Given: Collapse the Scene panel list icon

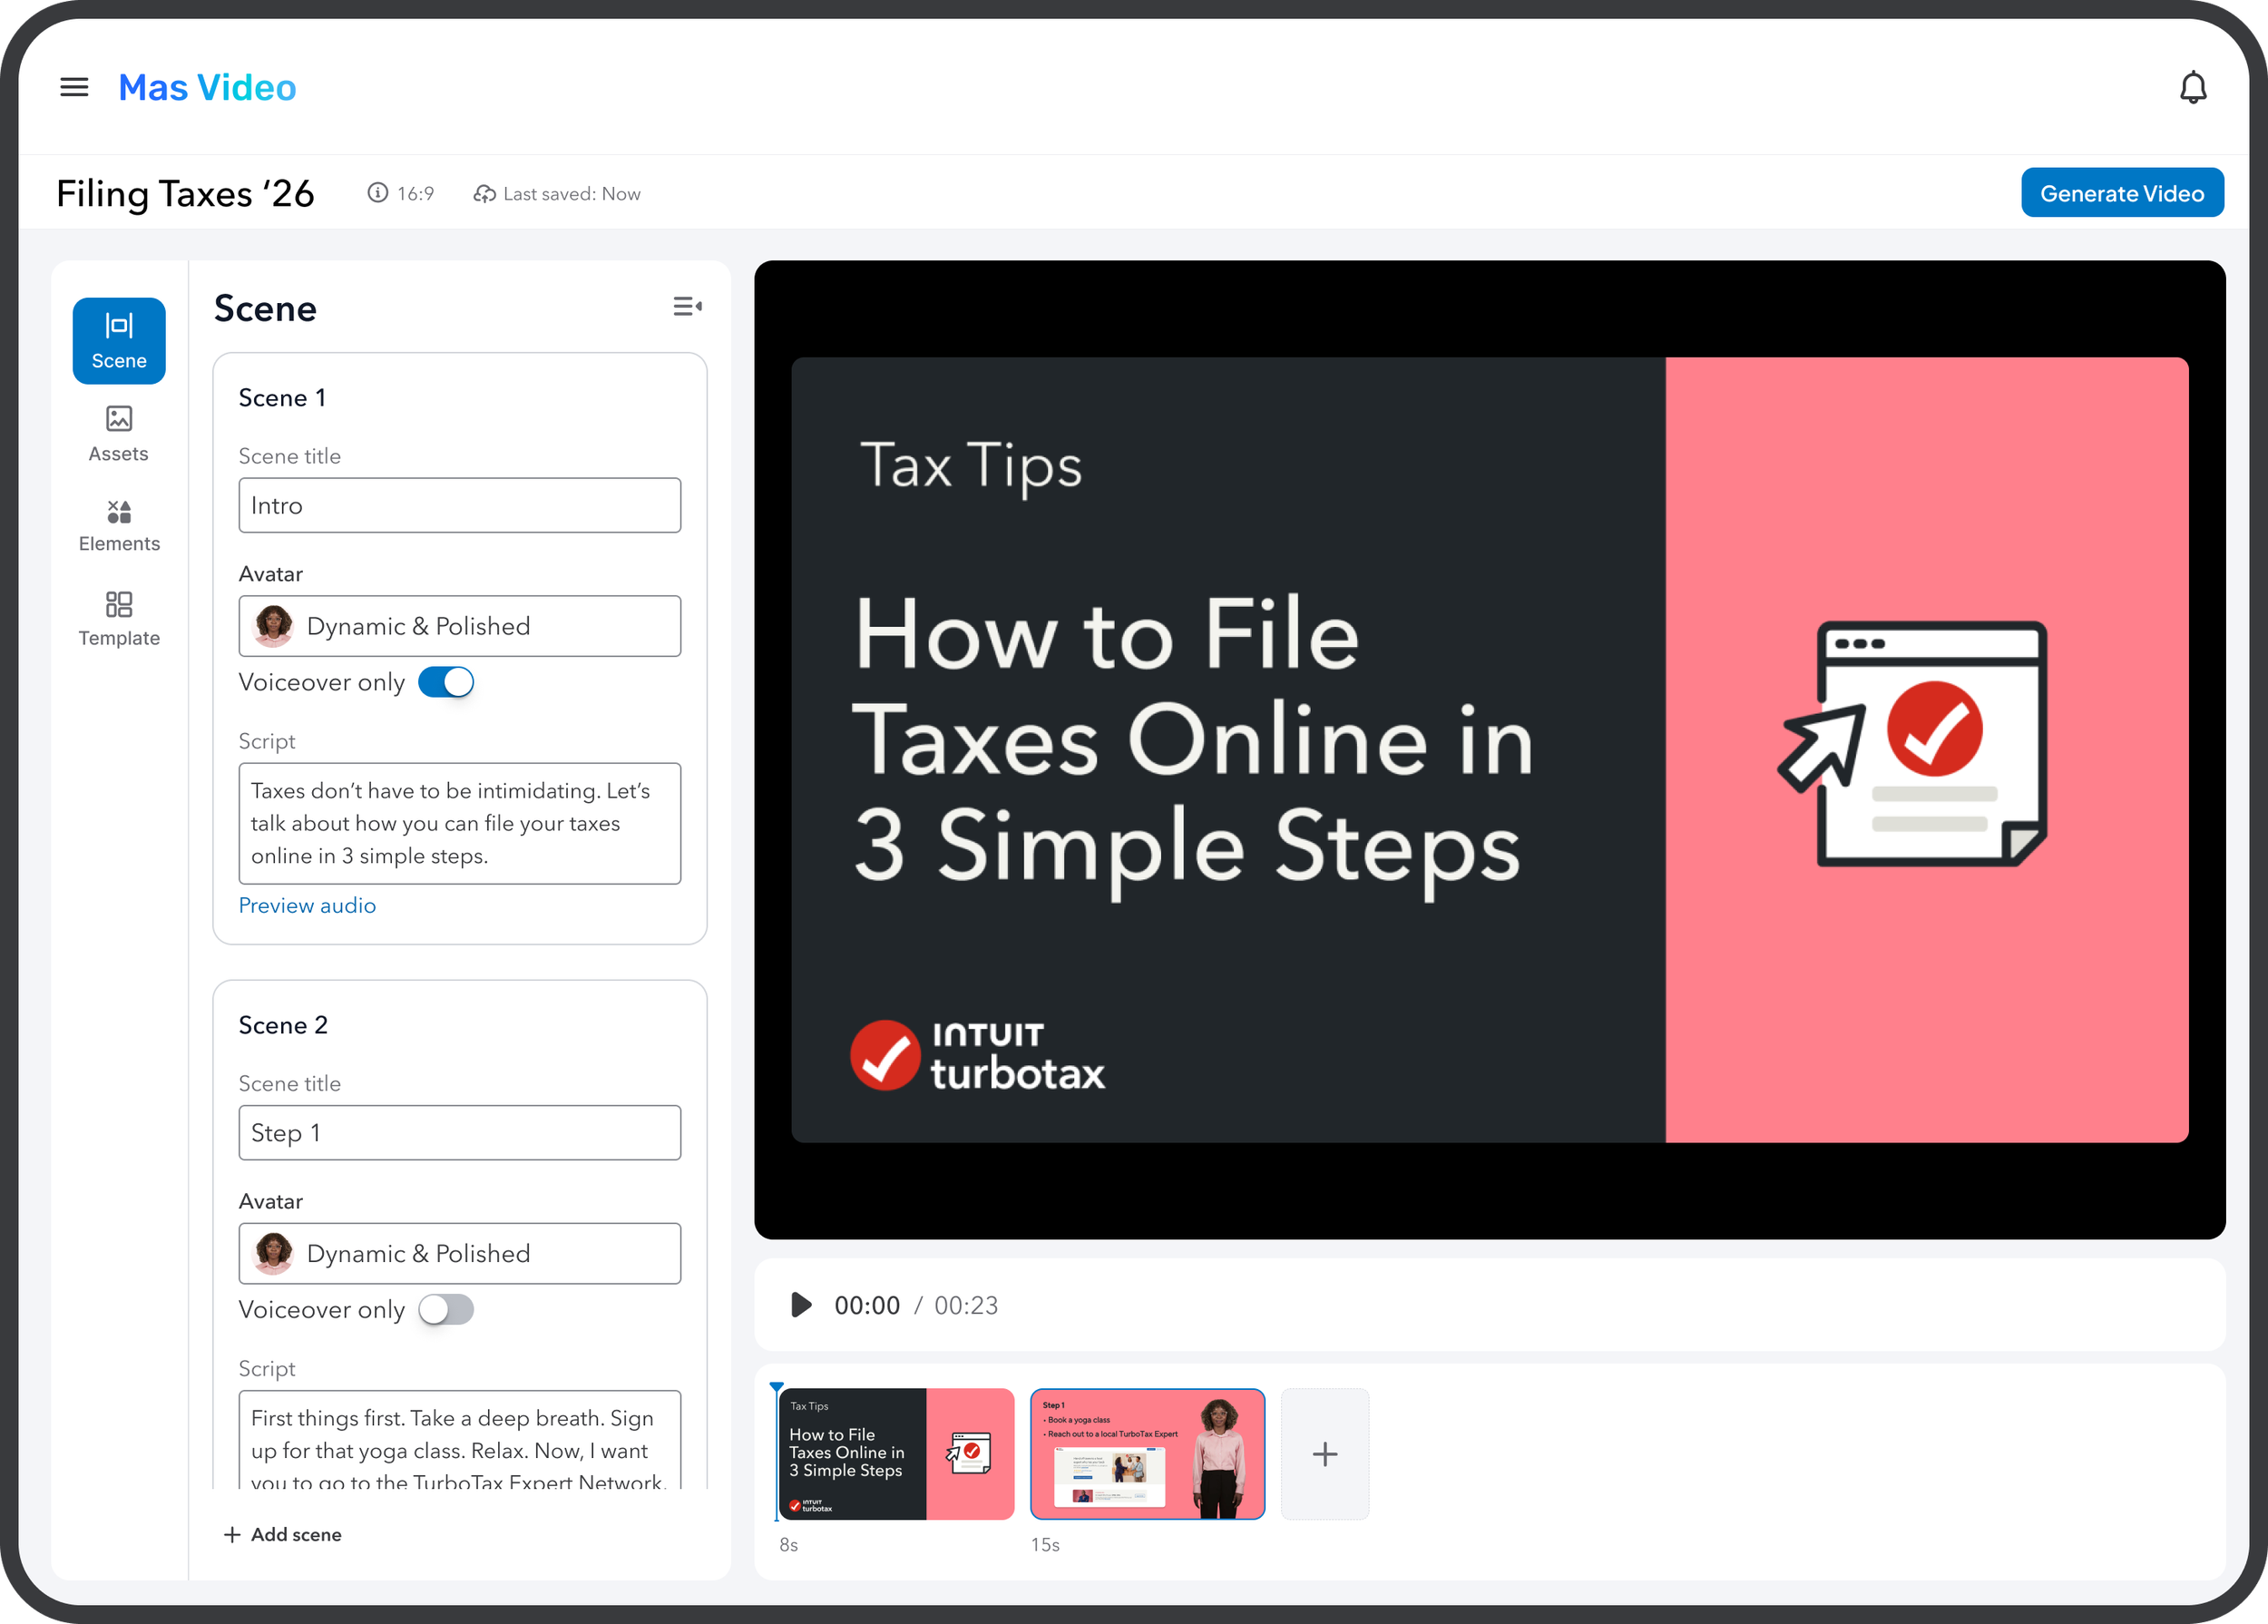Looking at the screenshot, I should click(x=687, y=307).
